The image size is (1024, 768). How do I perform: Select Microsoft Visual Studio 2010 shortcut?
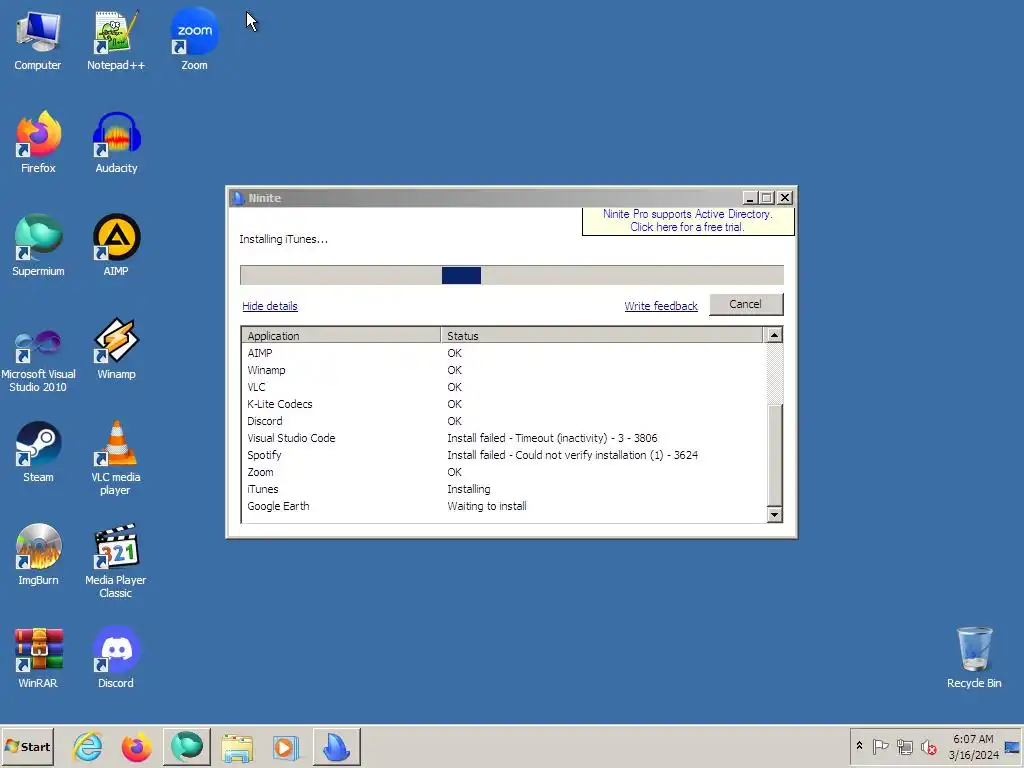[38, 360]
